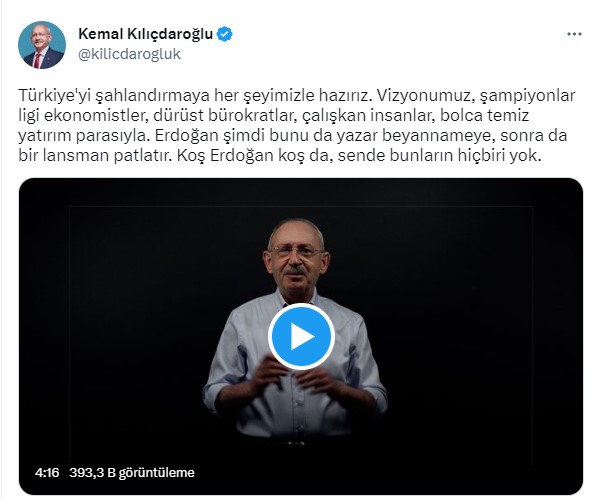Open Kemal Kılıçdaroğlu's round profile avatar

(42, 45)
